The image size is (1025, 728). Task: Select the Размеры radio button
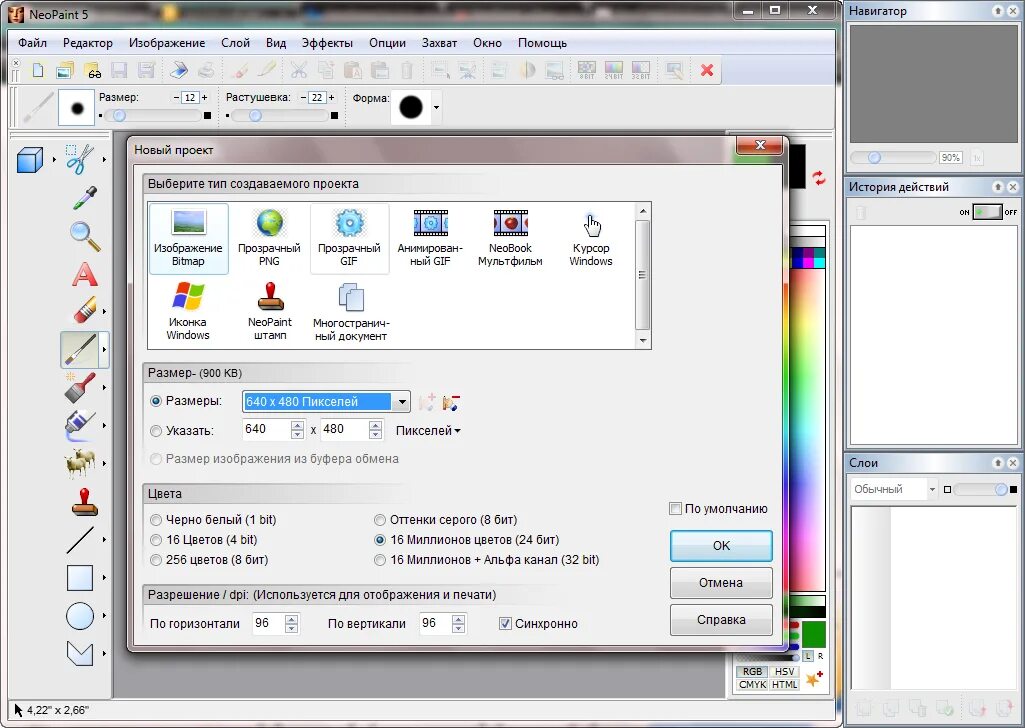156,401
